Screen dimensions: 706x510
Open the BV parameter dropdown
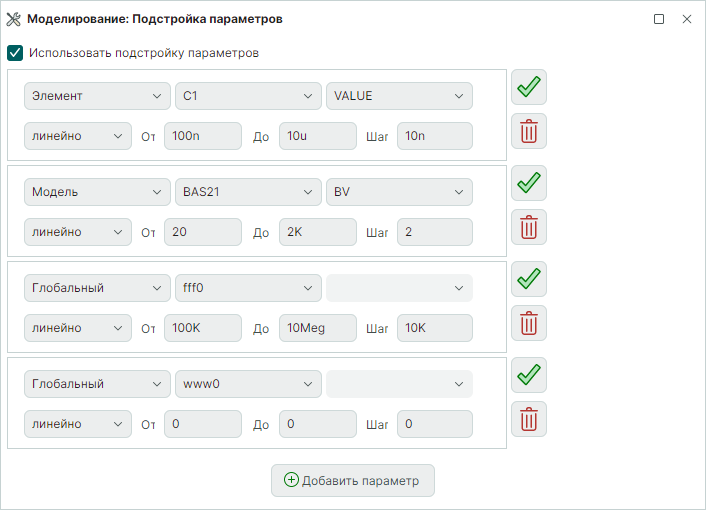click(x=399, y=192)
